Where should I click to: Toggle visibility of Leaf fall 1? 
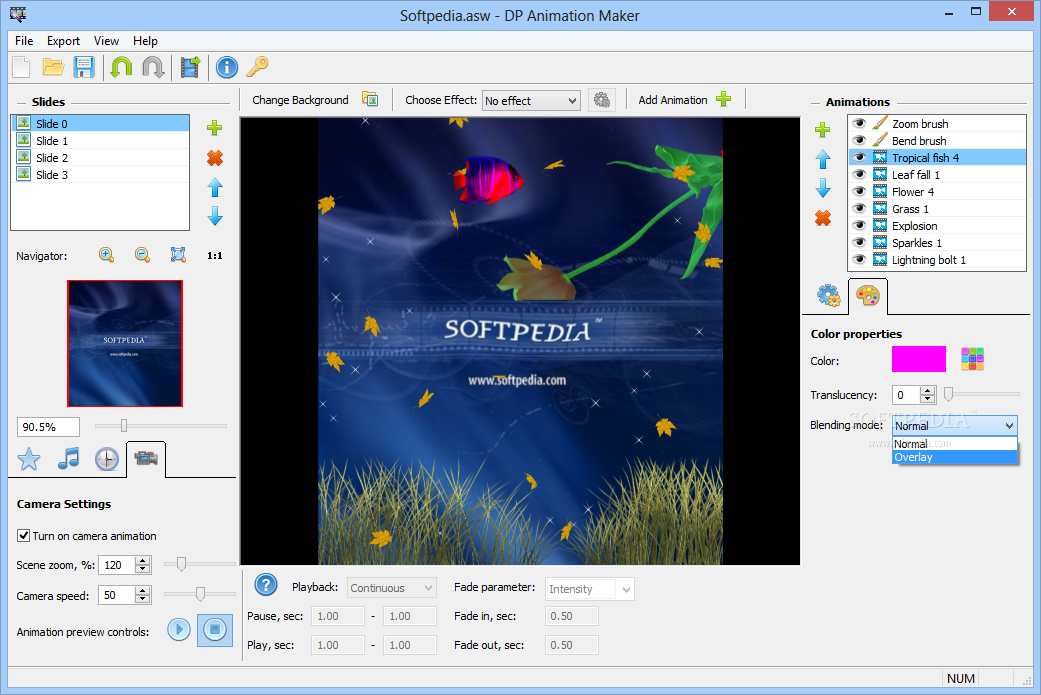click(x=859, y=175)
